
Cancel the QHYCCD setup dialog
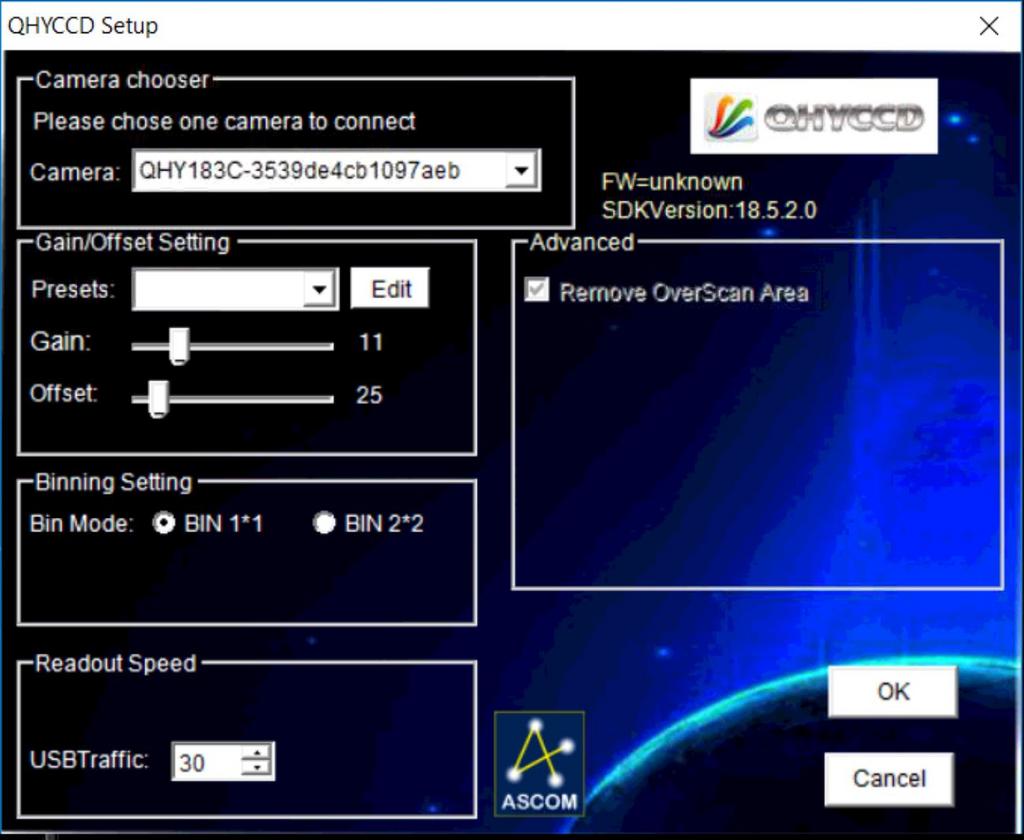[889, 779]
